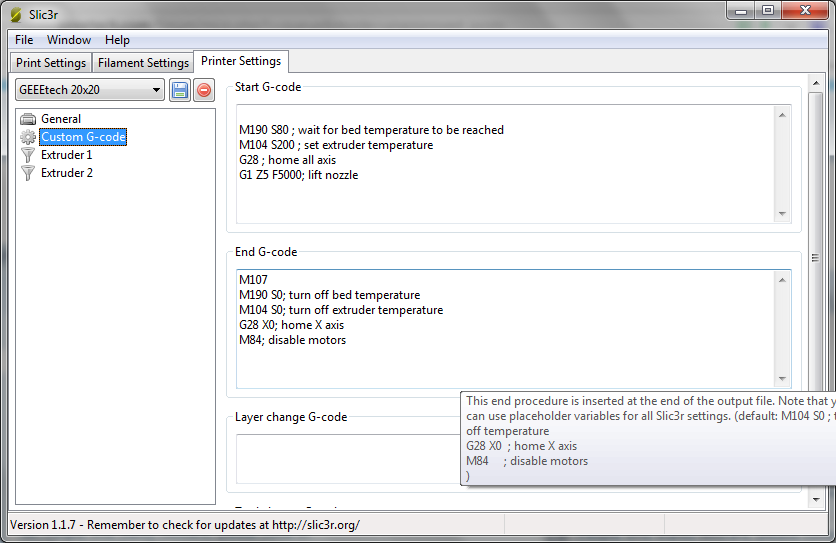This screenshot has height=543, width=836.
Task: Click the funnel icon beside Extruder 2
Action: 28,173
